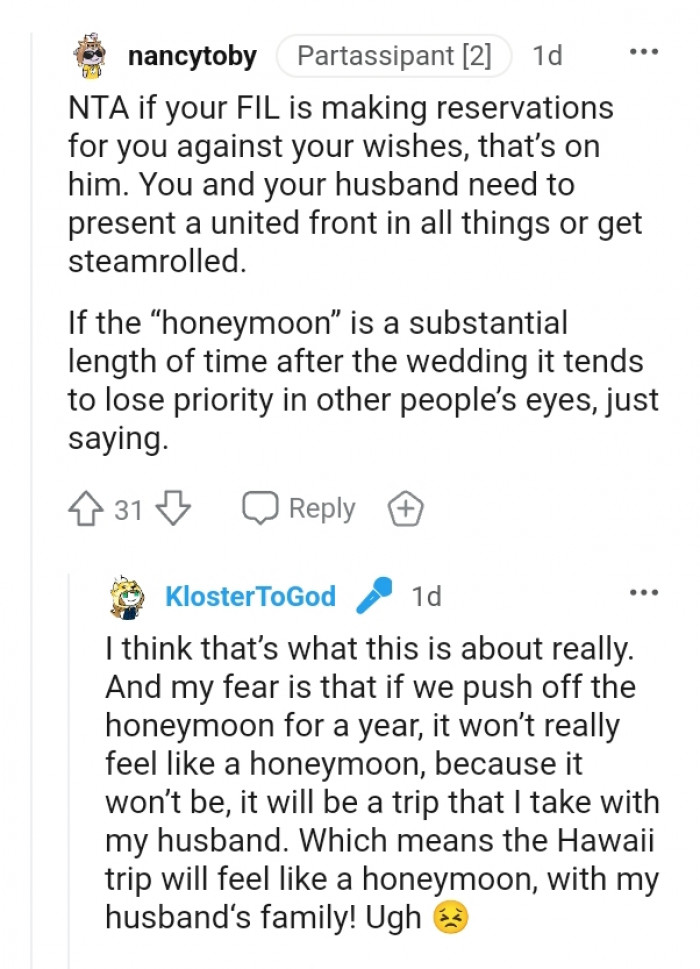This screenshot has width=700, height=969.
Task: Upvote nancytoby's comment
Action: [x=85, y=510]
